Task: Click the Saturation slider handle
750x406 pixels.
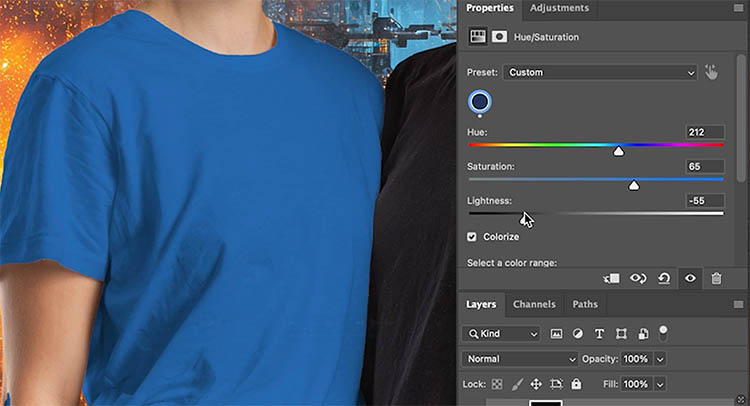Action: click(634, 186)
